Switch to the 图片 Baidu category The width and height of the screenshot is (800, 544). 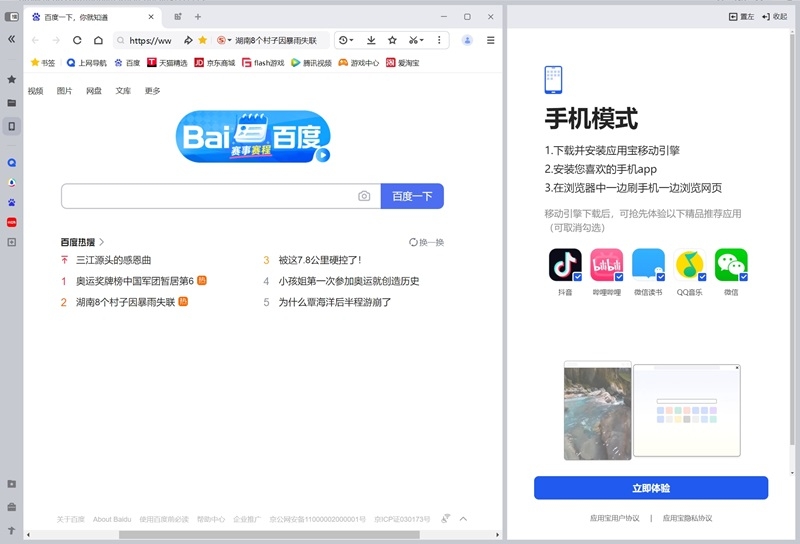[x=64, y=91]
